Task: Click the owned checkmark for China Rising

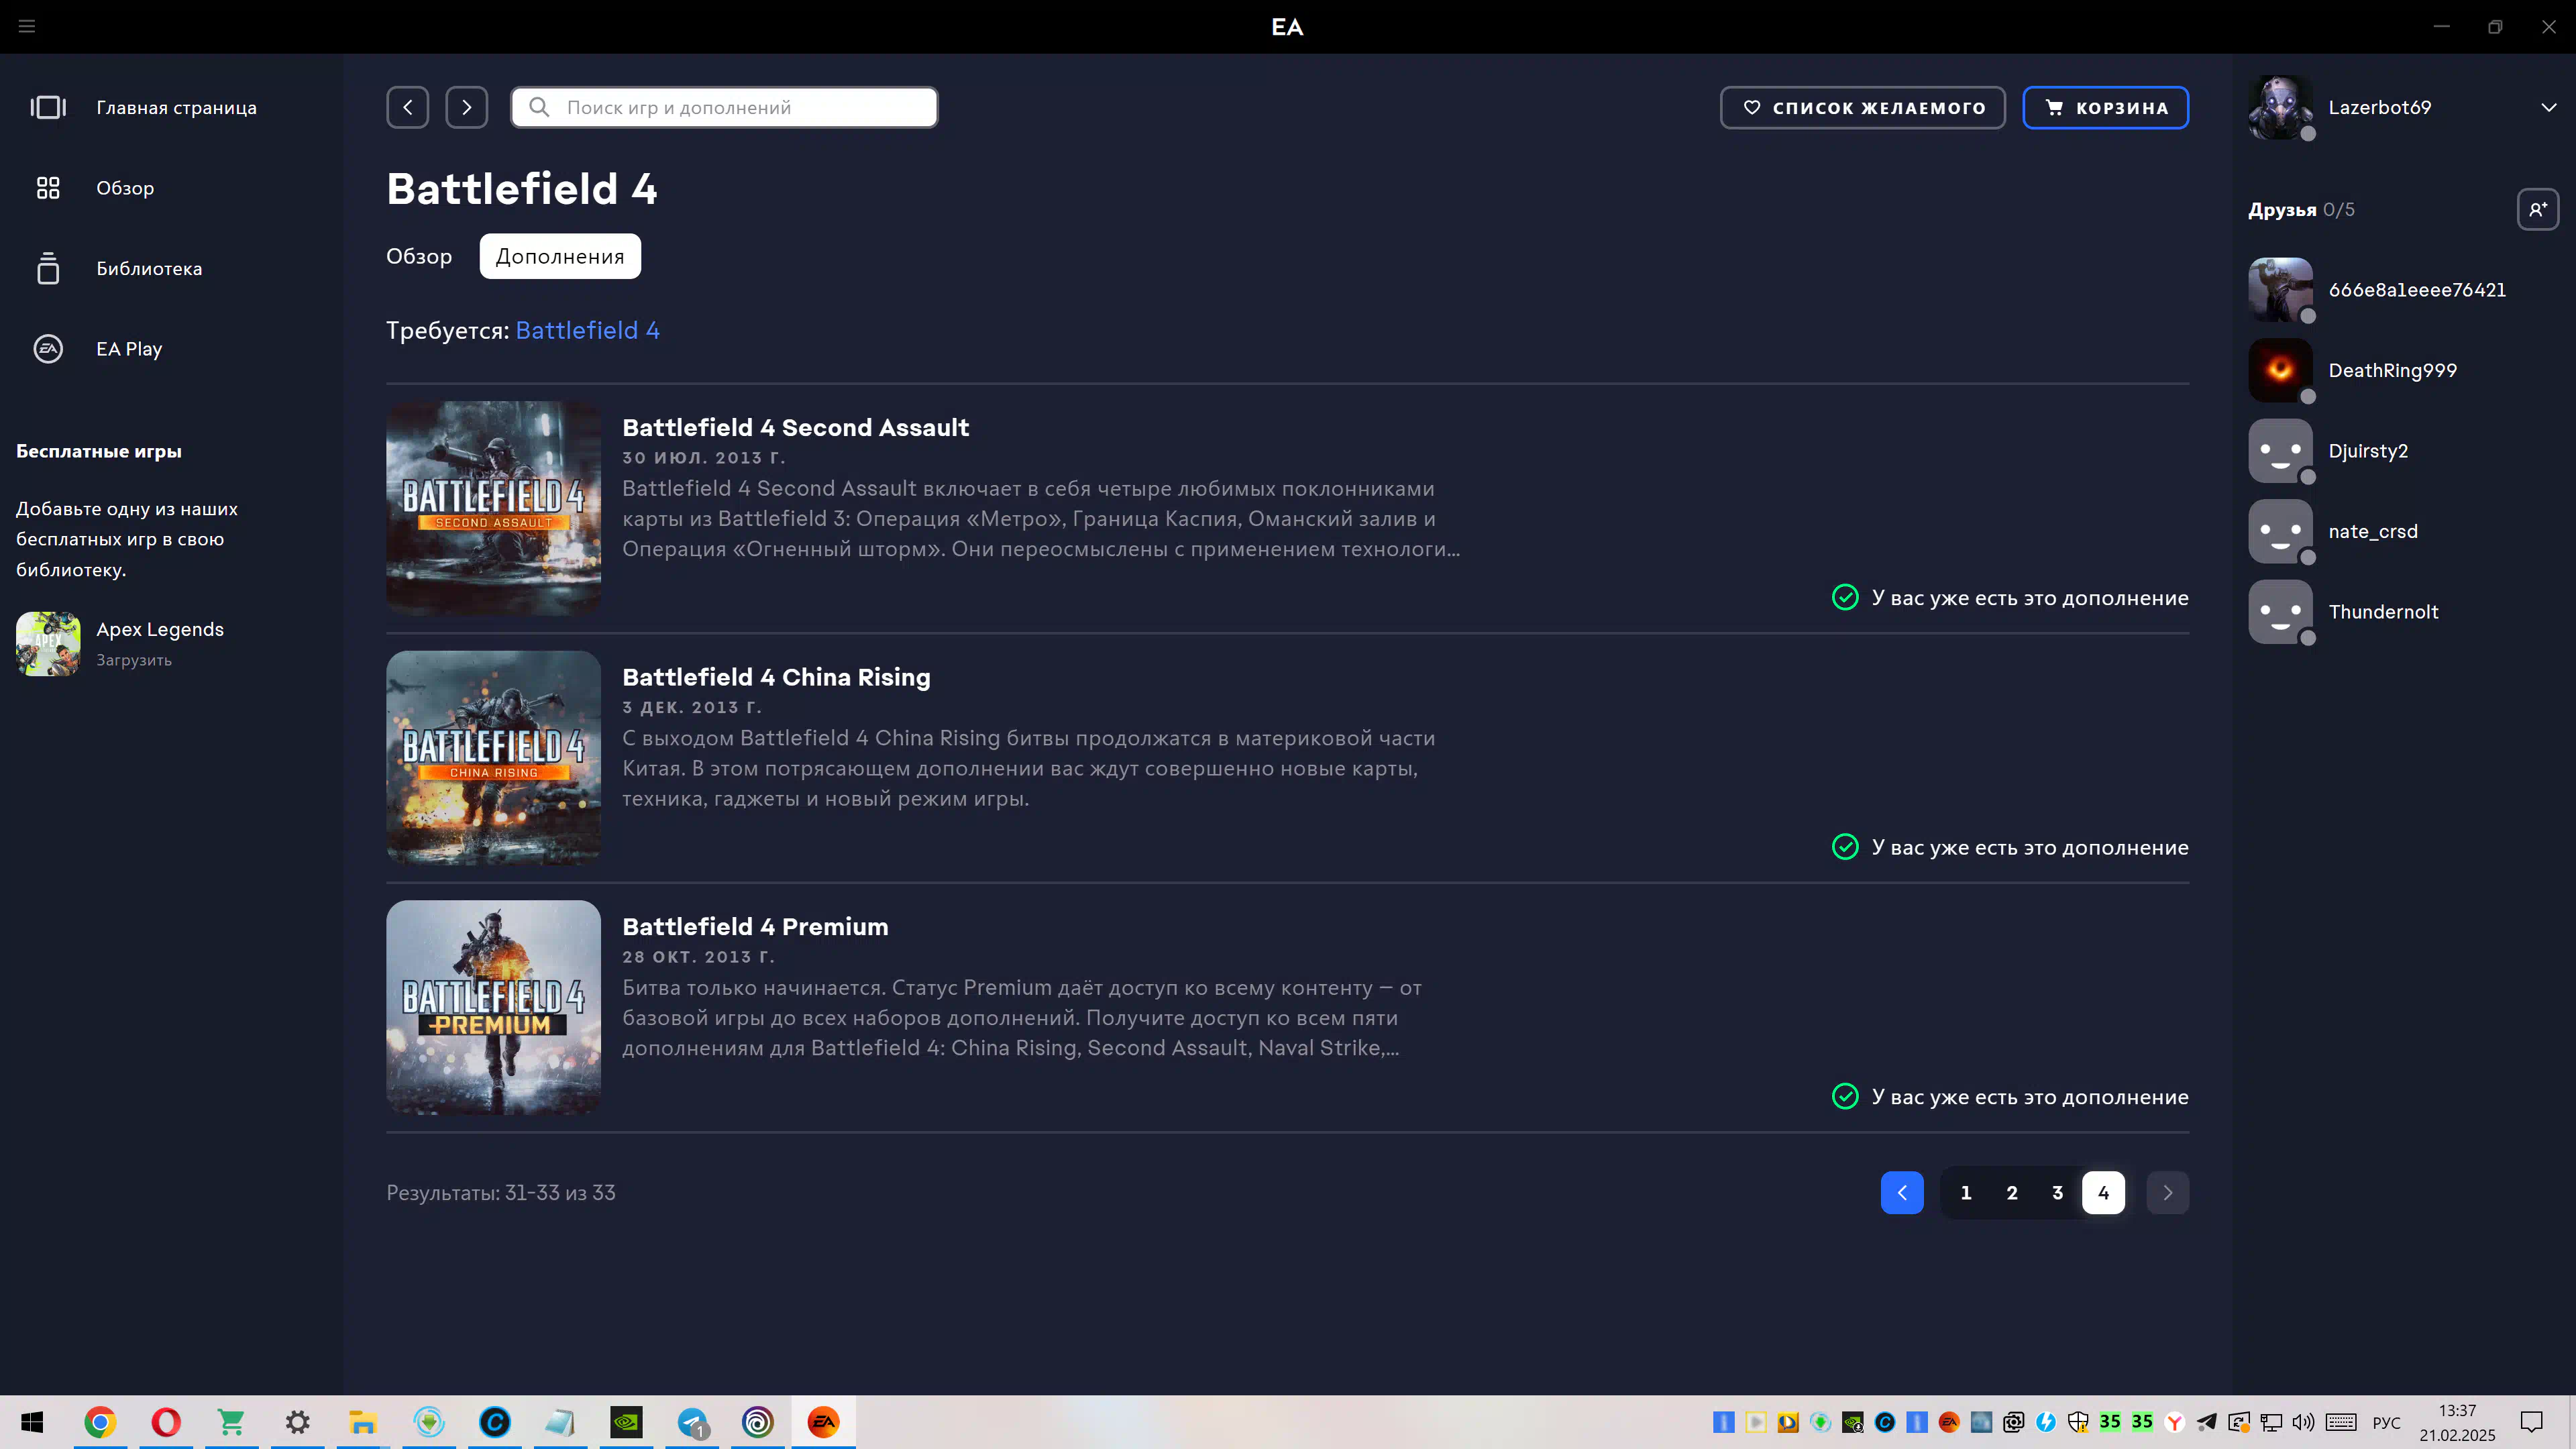Action: 1845,847
